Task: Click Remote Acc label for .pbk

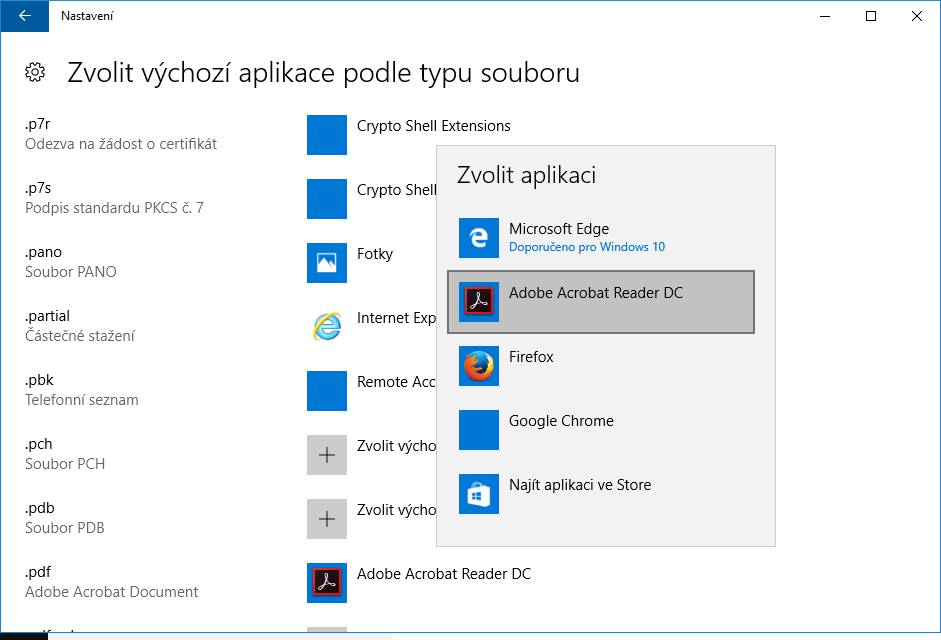Action: coord(396,382)
